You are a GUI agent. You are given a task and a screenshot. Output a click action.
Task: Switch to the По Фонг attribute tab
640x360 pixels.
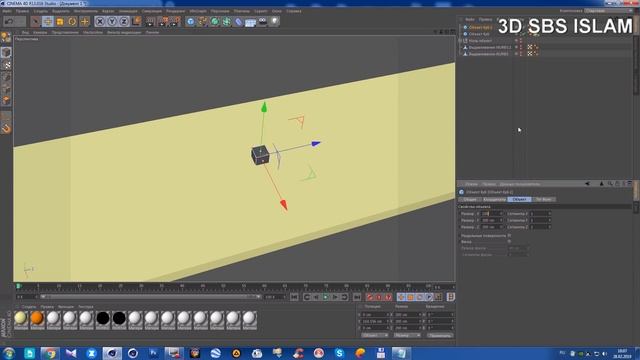pyautogui.click(x=544, y=199)
